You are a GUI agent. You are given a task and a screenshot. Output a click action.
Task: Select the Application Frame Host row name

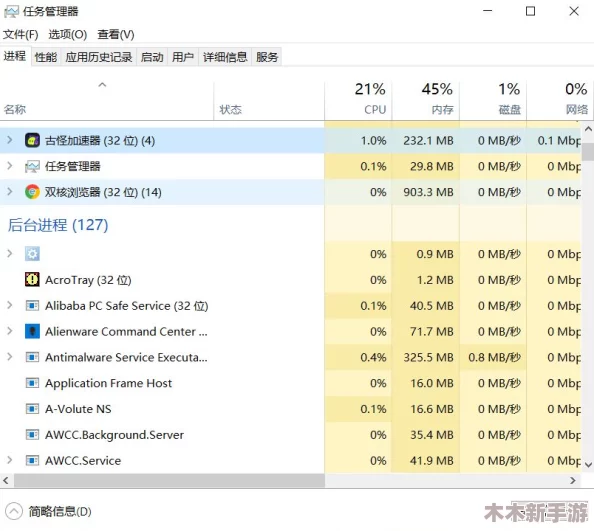click(108, 383)
